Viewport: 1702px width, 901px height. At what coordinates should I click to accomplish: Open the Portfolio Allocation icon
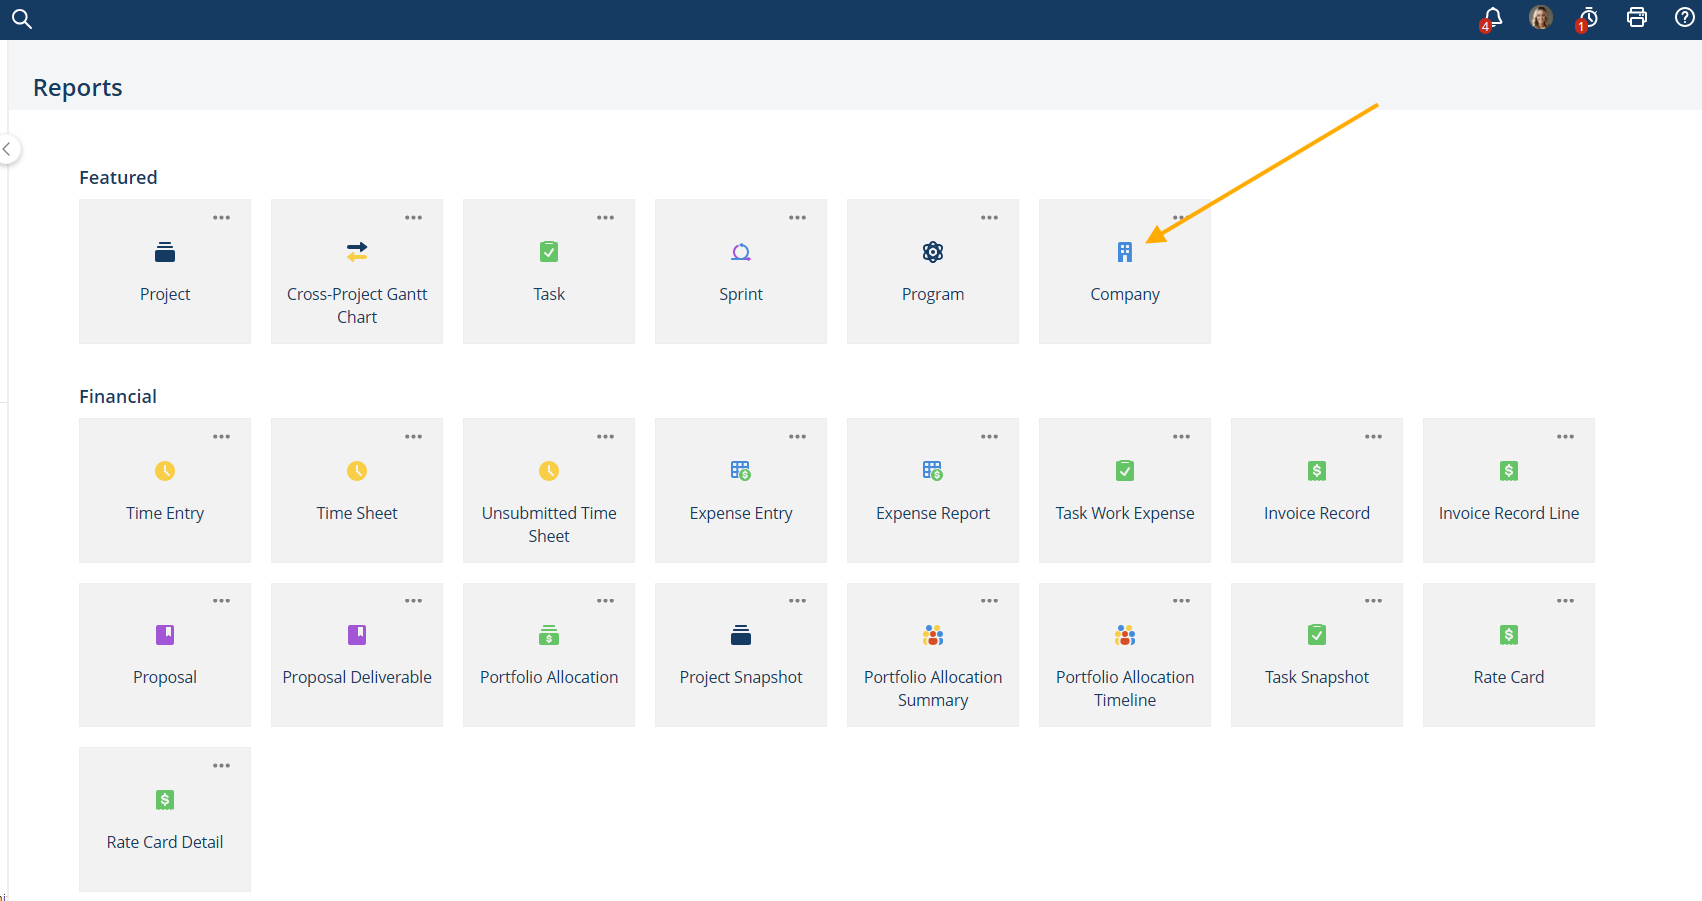pos(549,635)
